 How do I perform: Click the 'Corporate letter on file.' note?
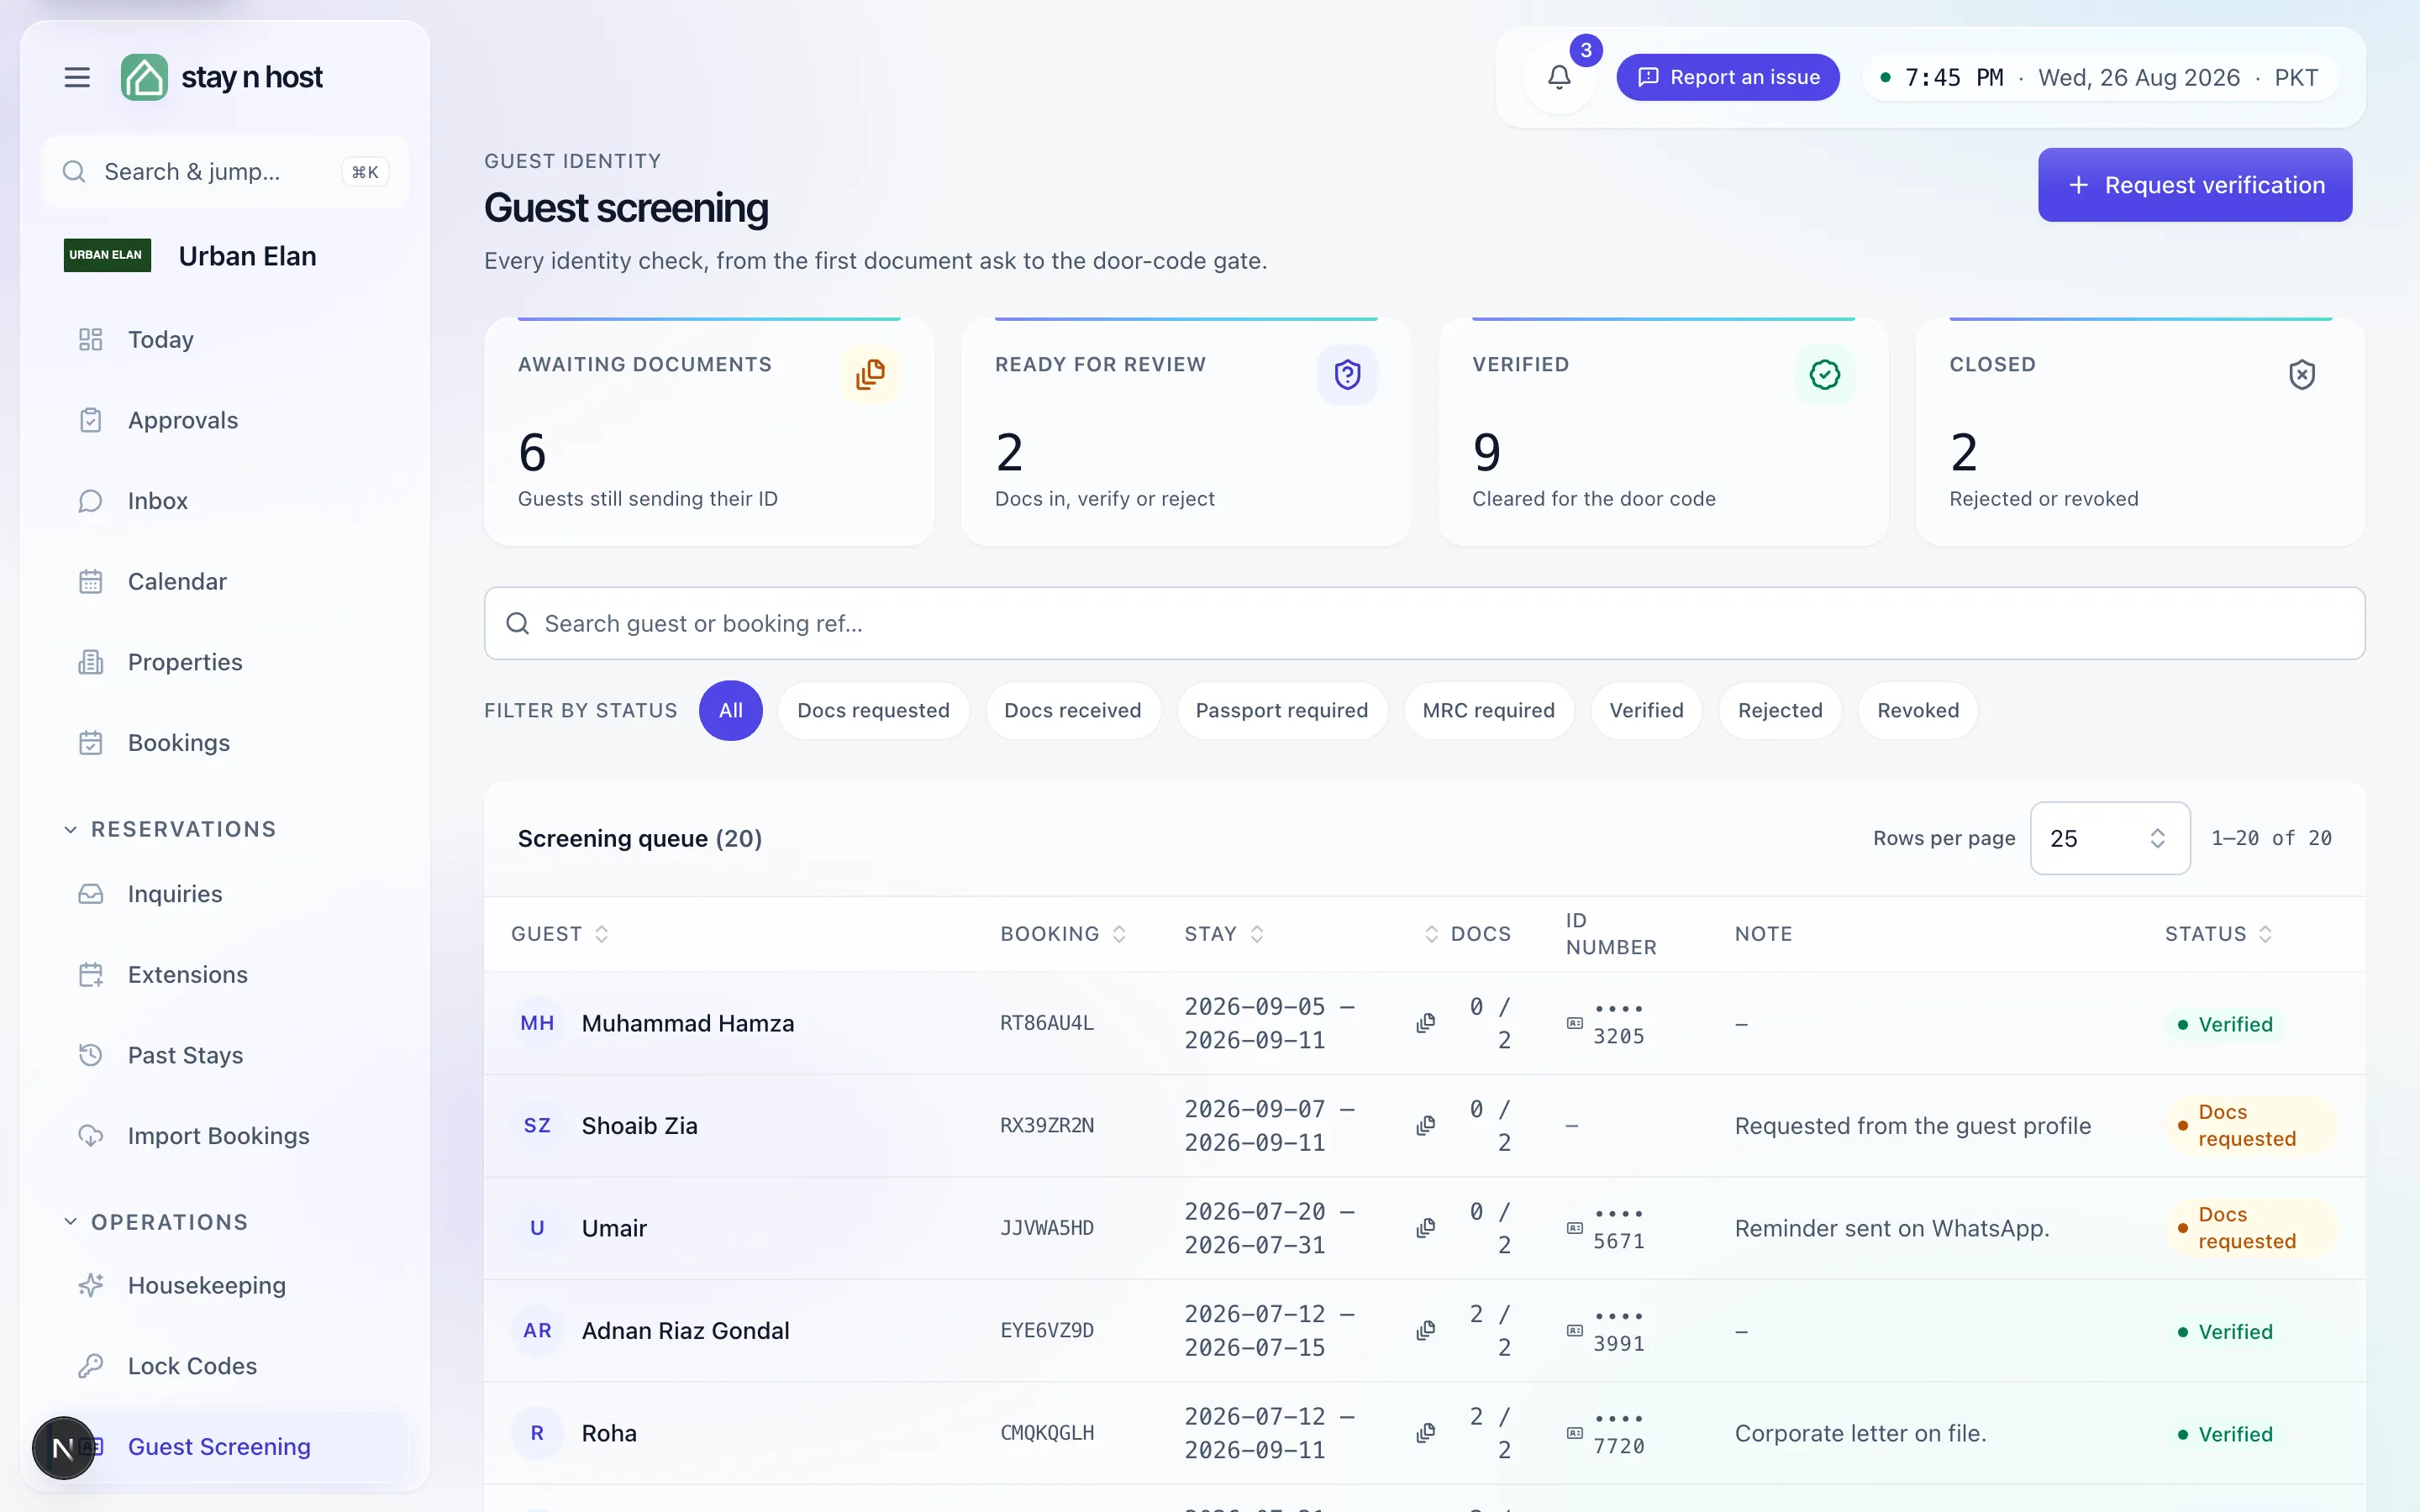click(1860, 1433)
